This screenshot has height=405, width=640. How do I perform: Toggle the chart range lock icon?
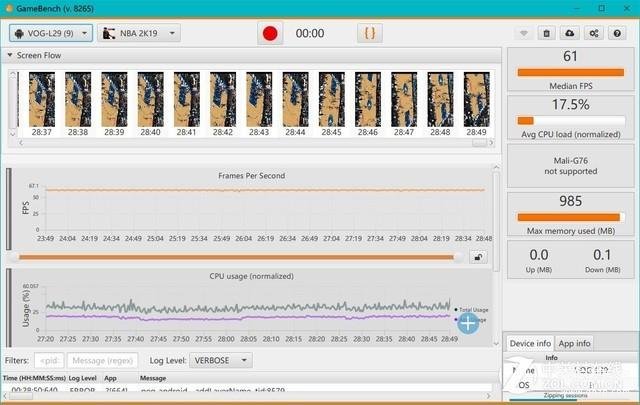coord(478,257)
